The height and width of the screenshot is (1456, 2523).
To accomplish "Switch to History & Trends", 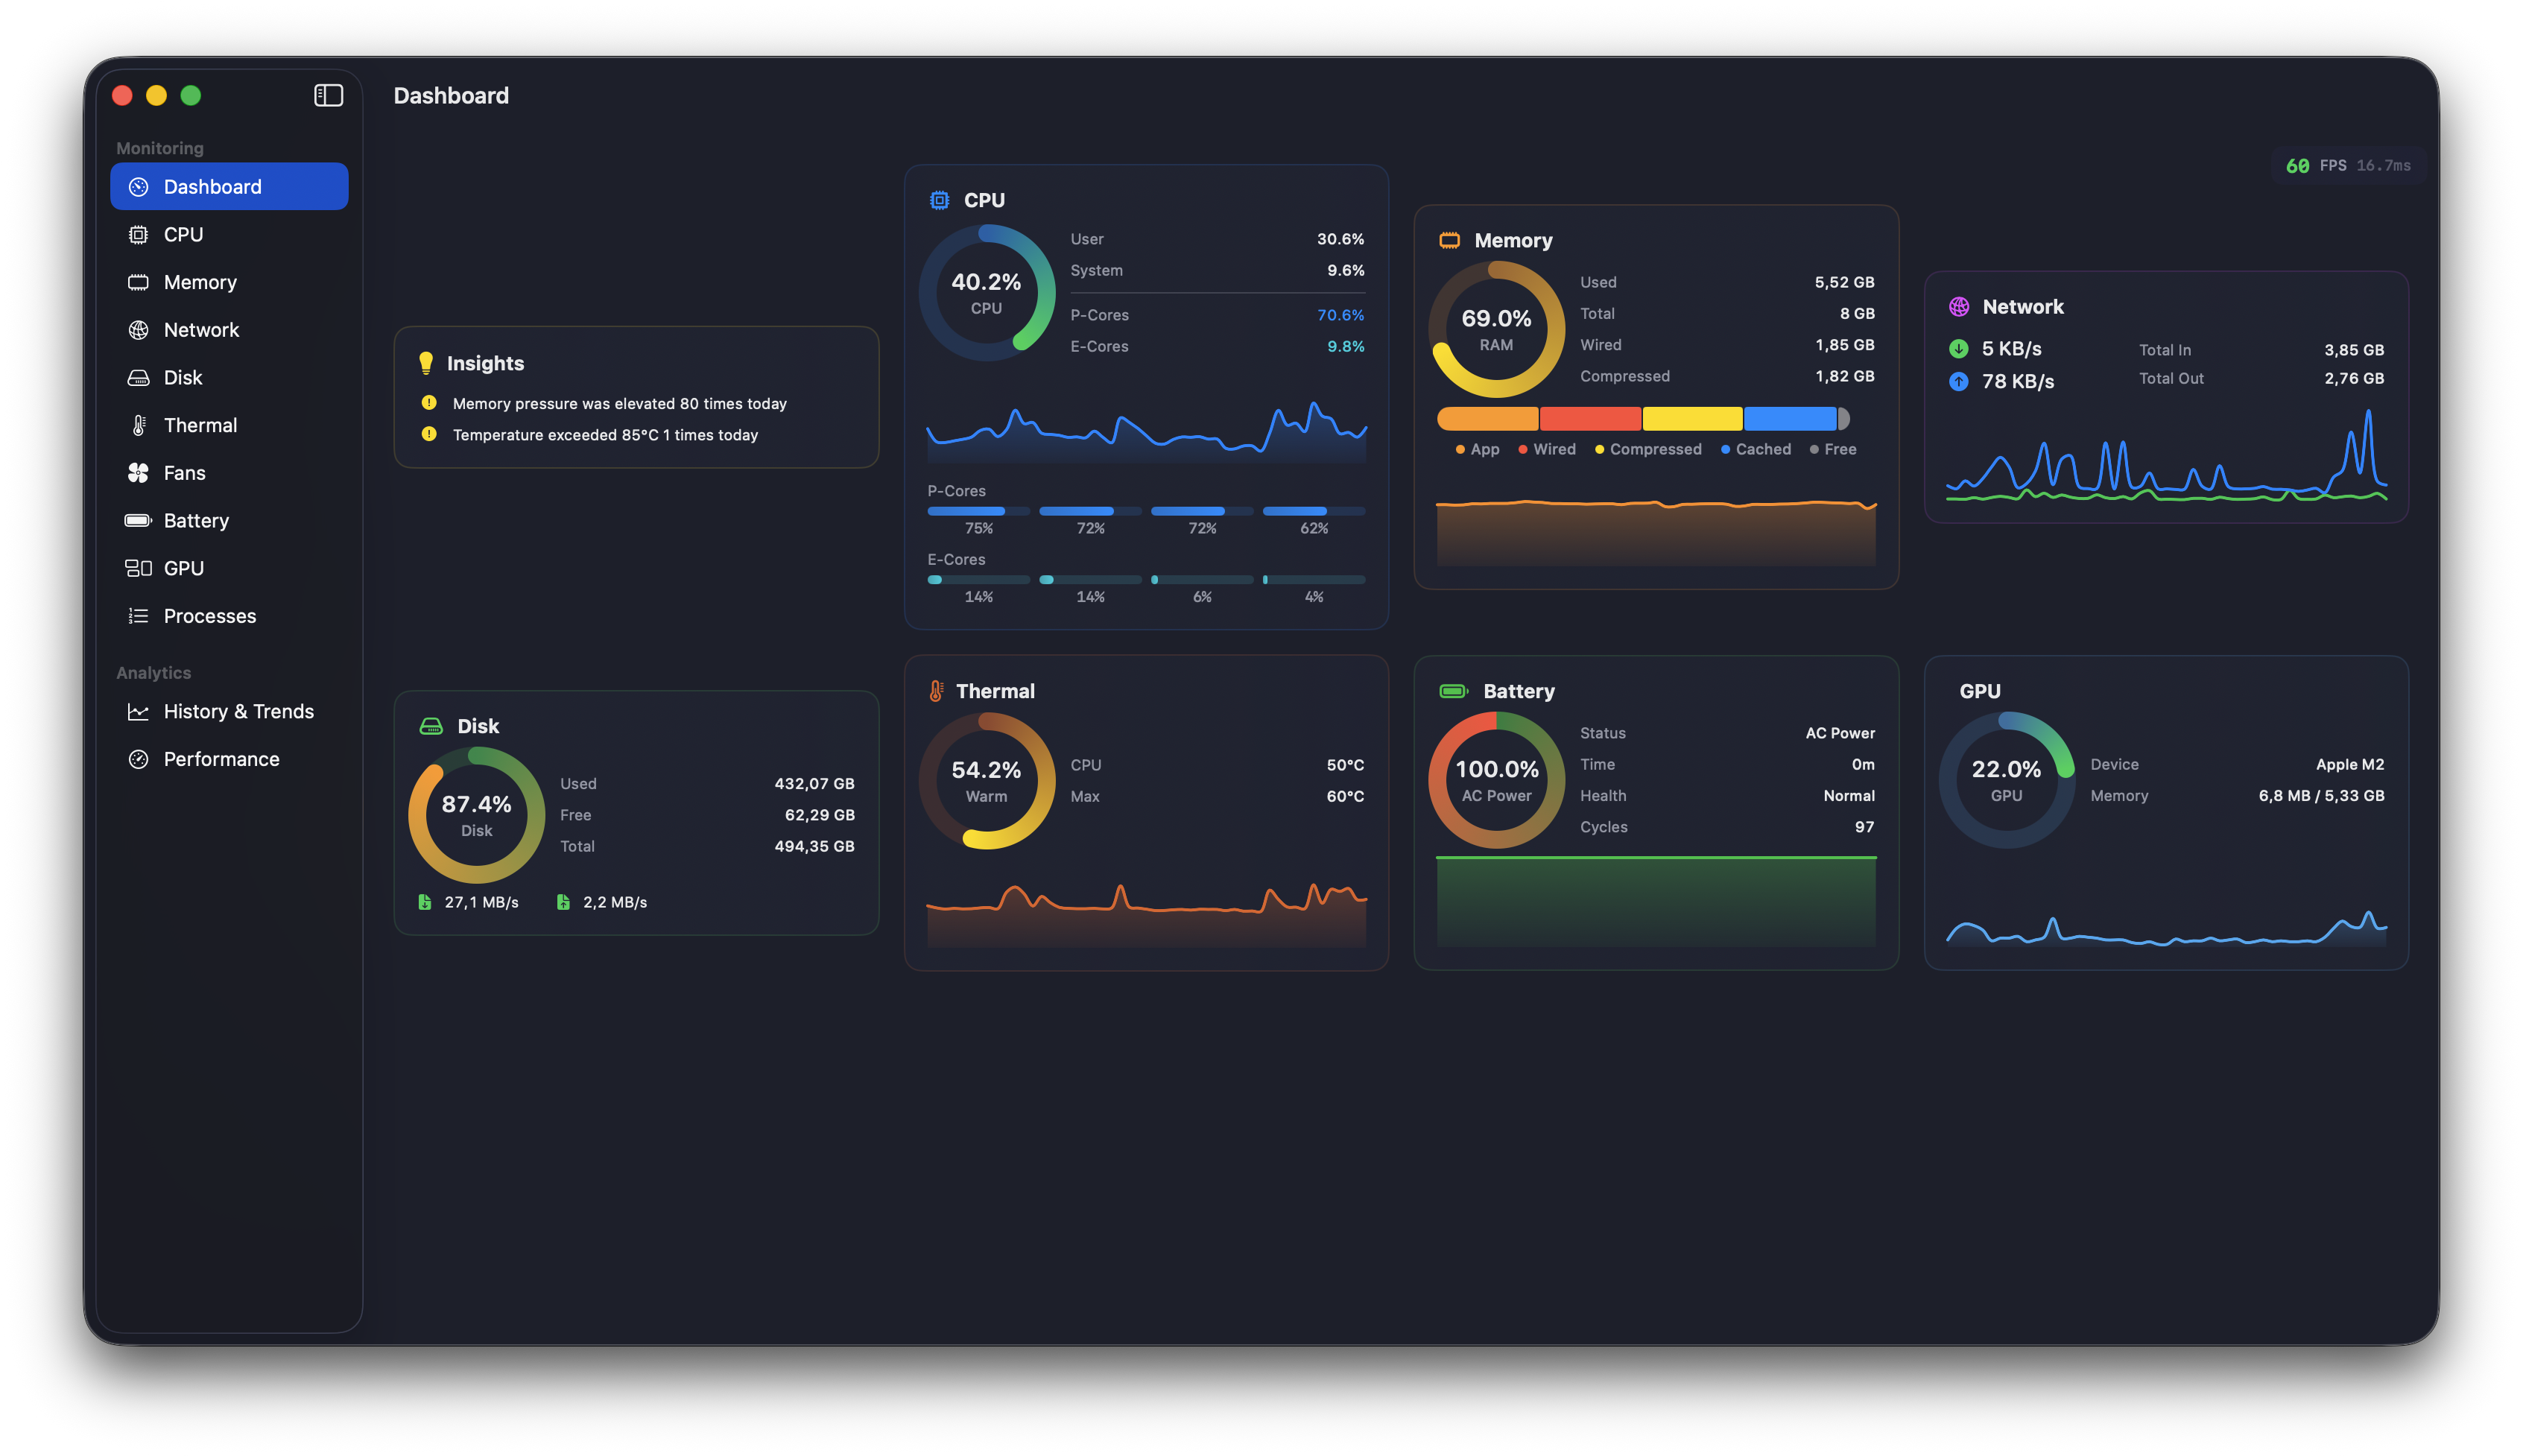I will tap(238, 711).
